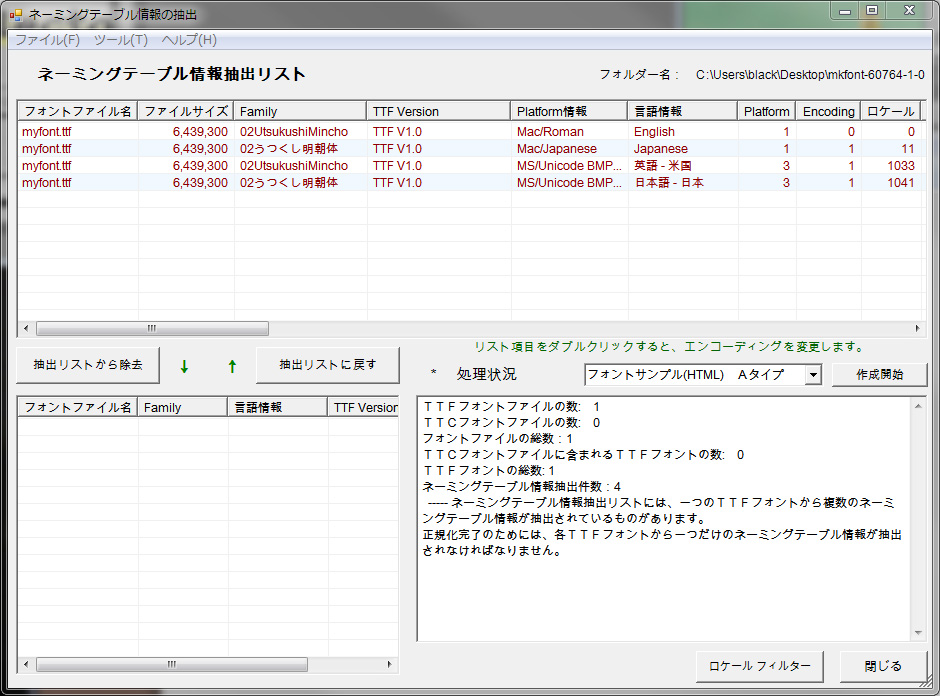Open the ファイル(F) menu
Screen dimensions: 940x696
pos(47,40)
